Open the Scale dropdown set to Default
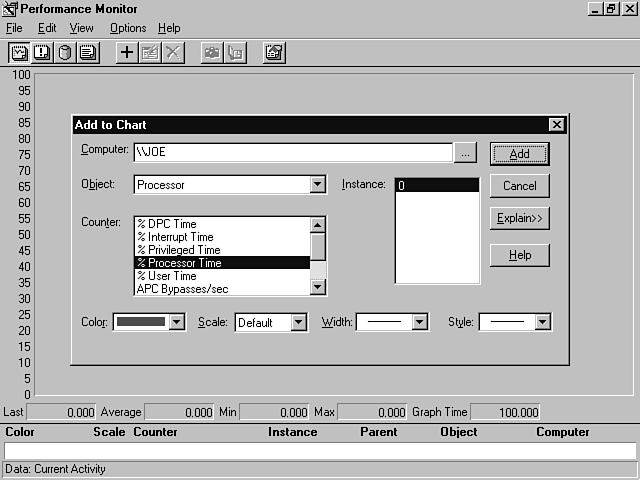Image resolution: width=640 pixels, height=480 pixels. point(298,322)
